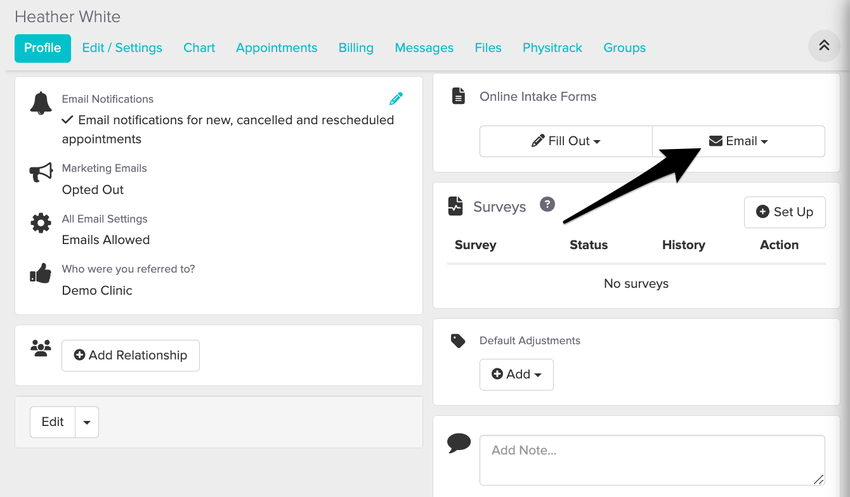Click the Marketing Emails label
The width and height of the screenshot is (850, 497).
pyautogui.click(x=104, y=168)
